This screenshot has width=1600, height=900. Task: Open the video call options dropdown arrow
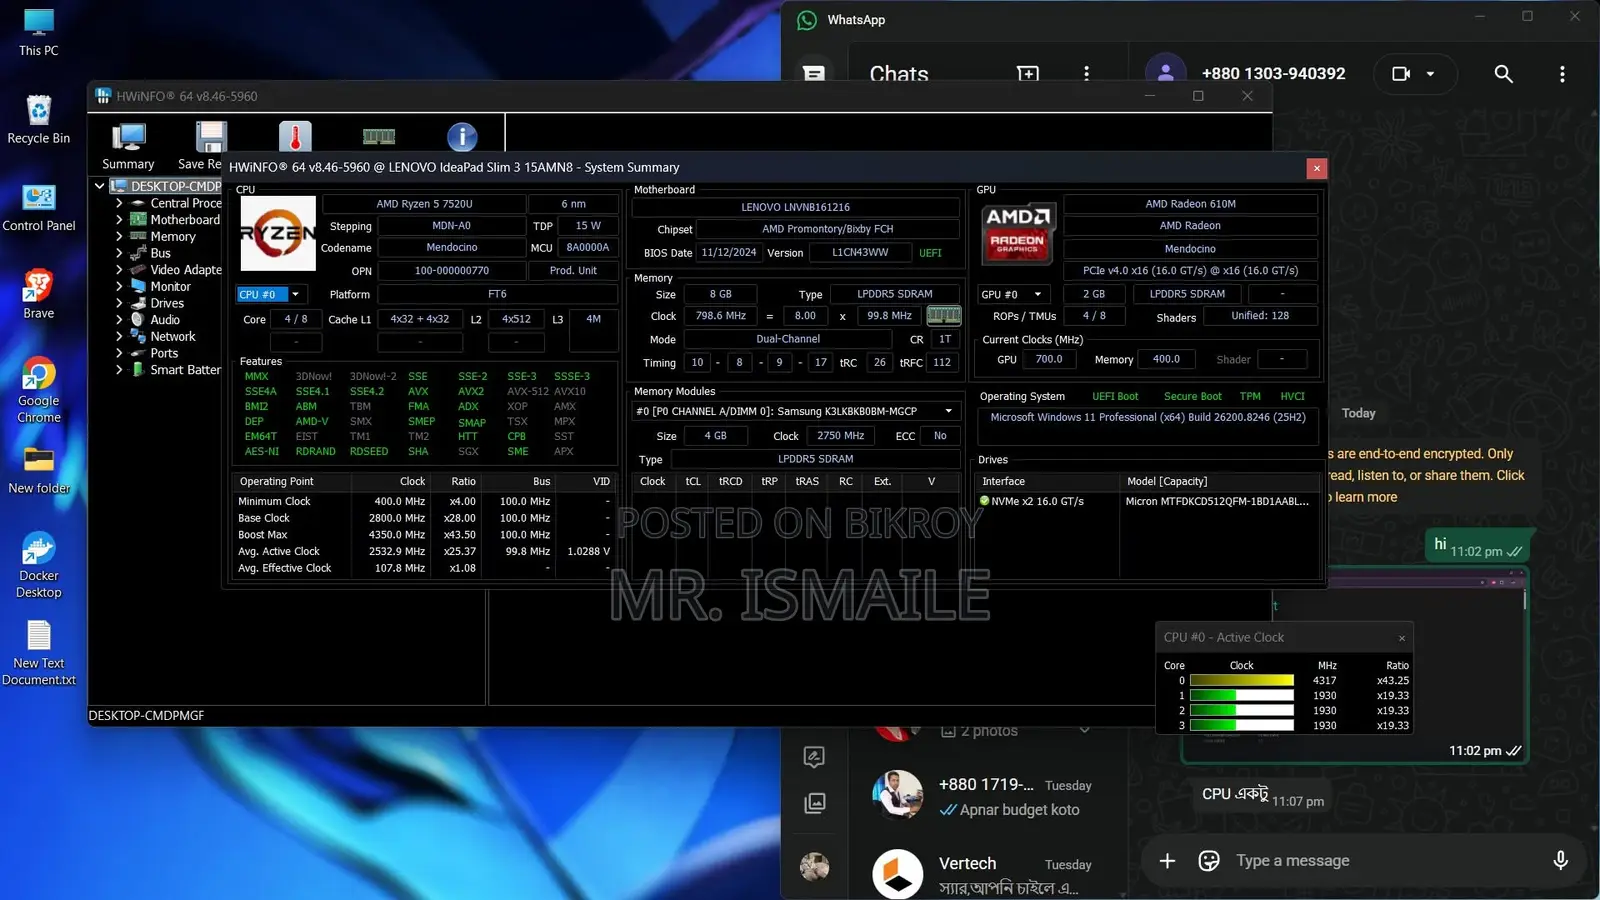[x=1430, y=74]
